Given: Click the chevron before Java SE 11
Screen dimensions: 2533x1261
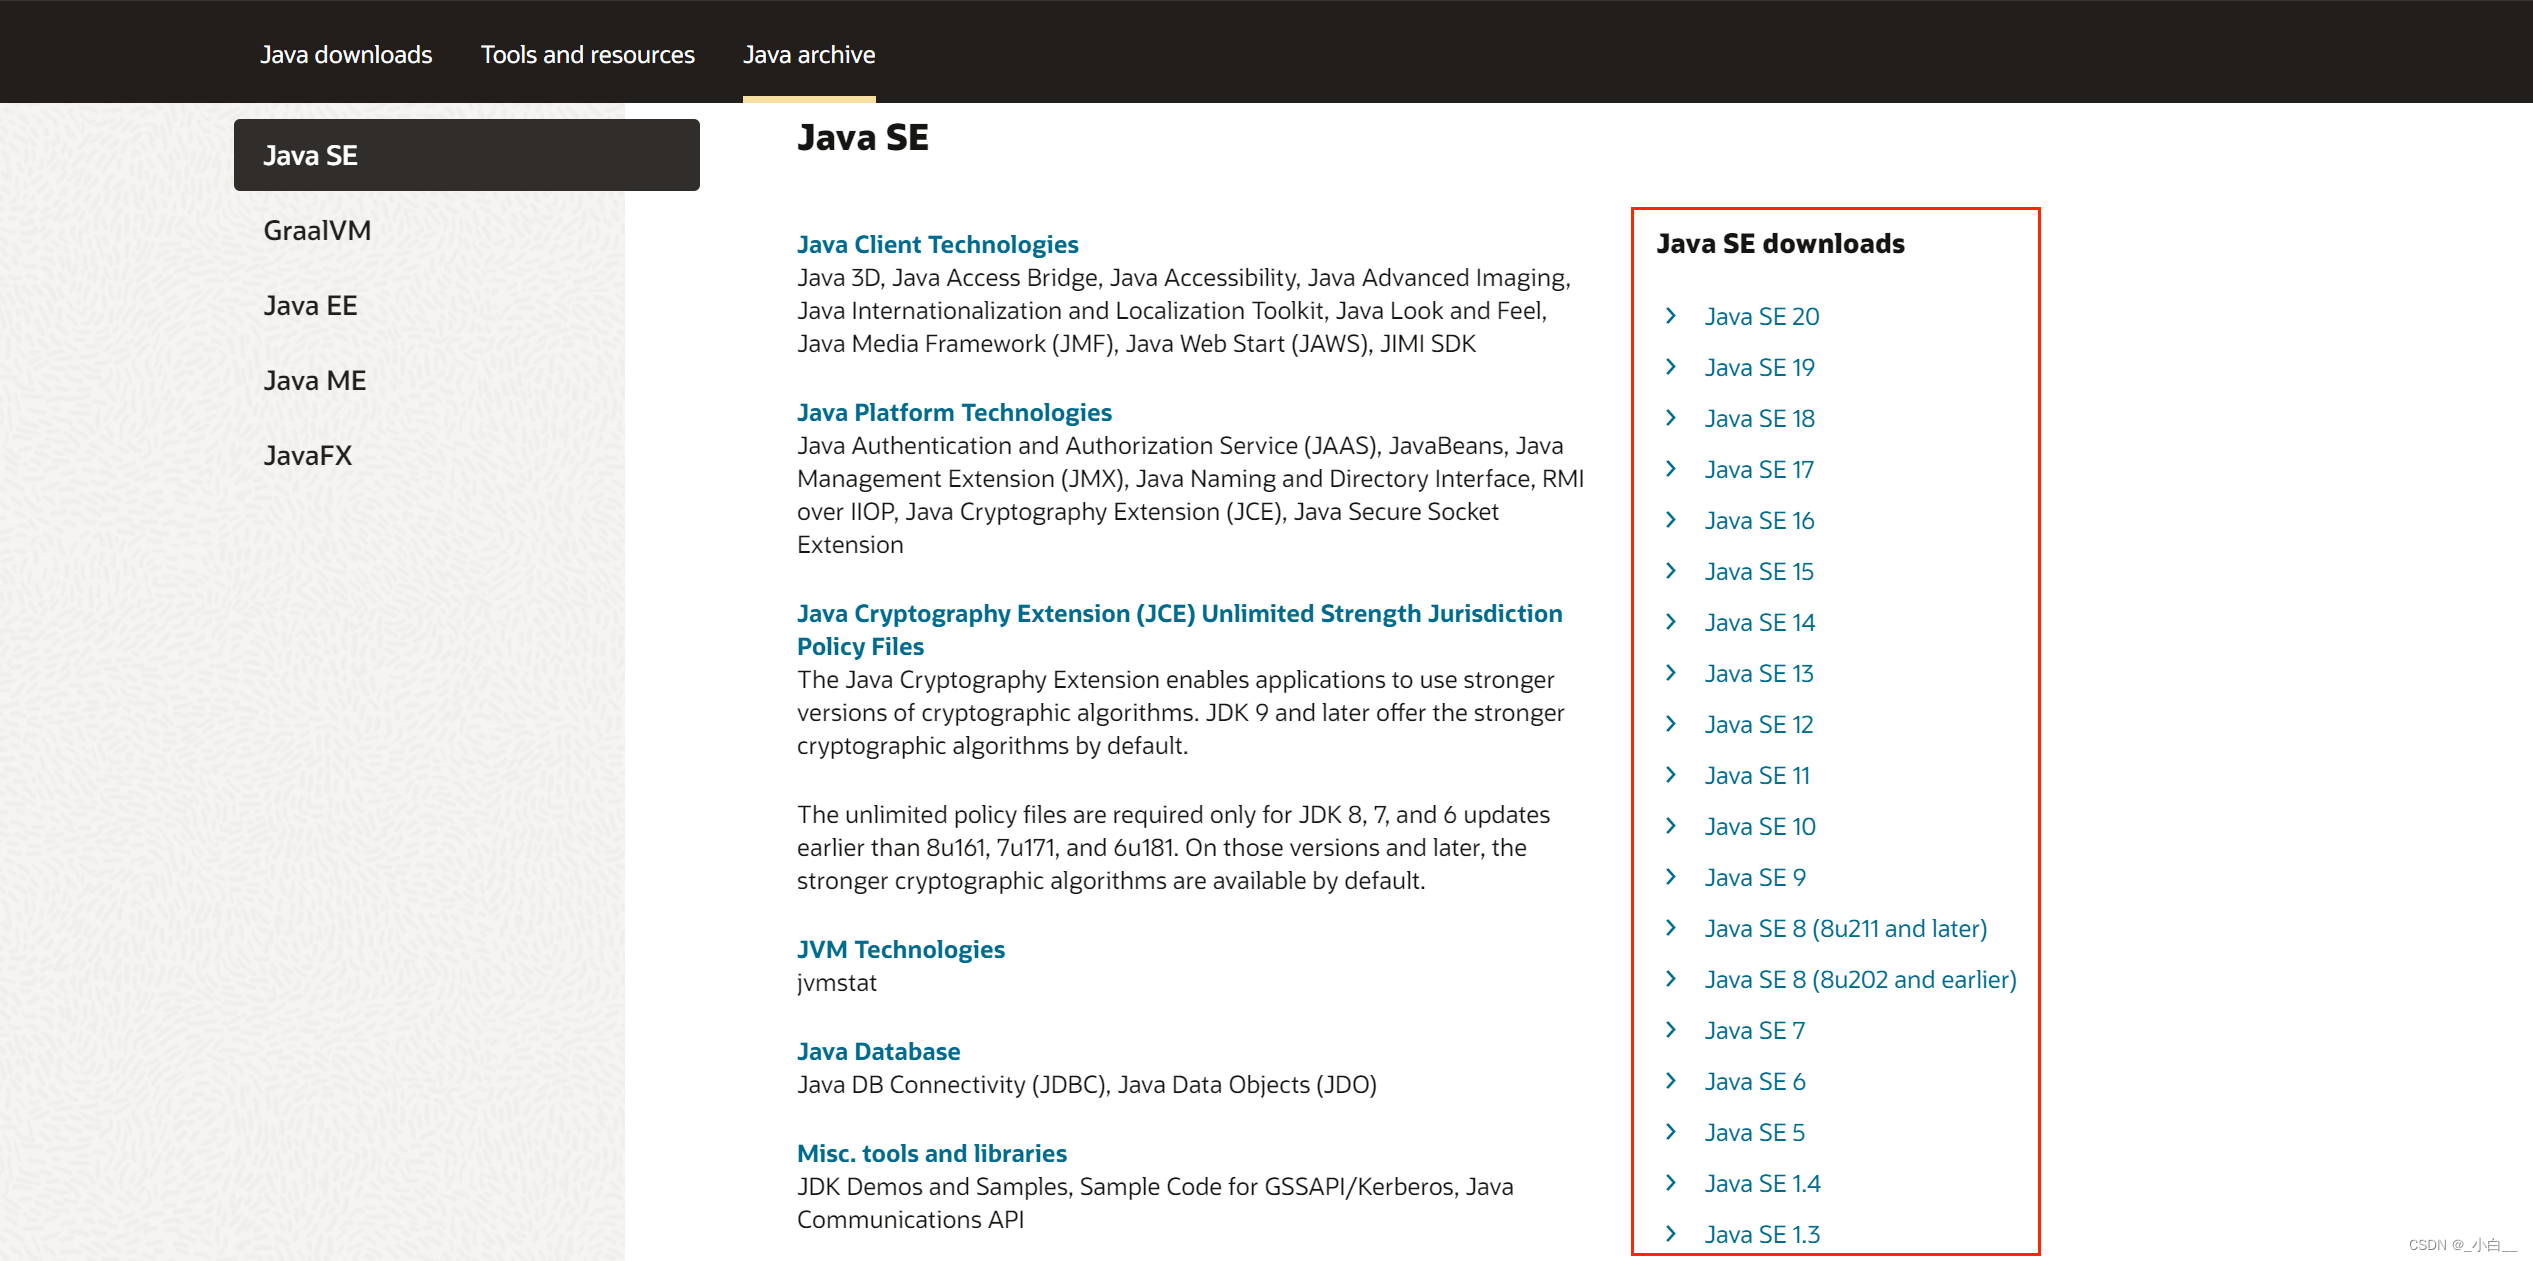Looking at the screenshot, I should click(1670, 775).
